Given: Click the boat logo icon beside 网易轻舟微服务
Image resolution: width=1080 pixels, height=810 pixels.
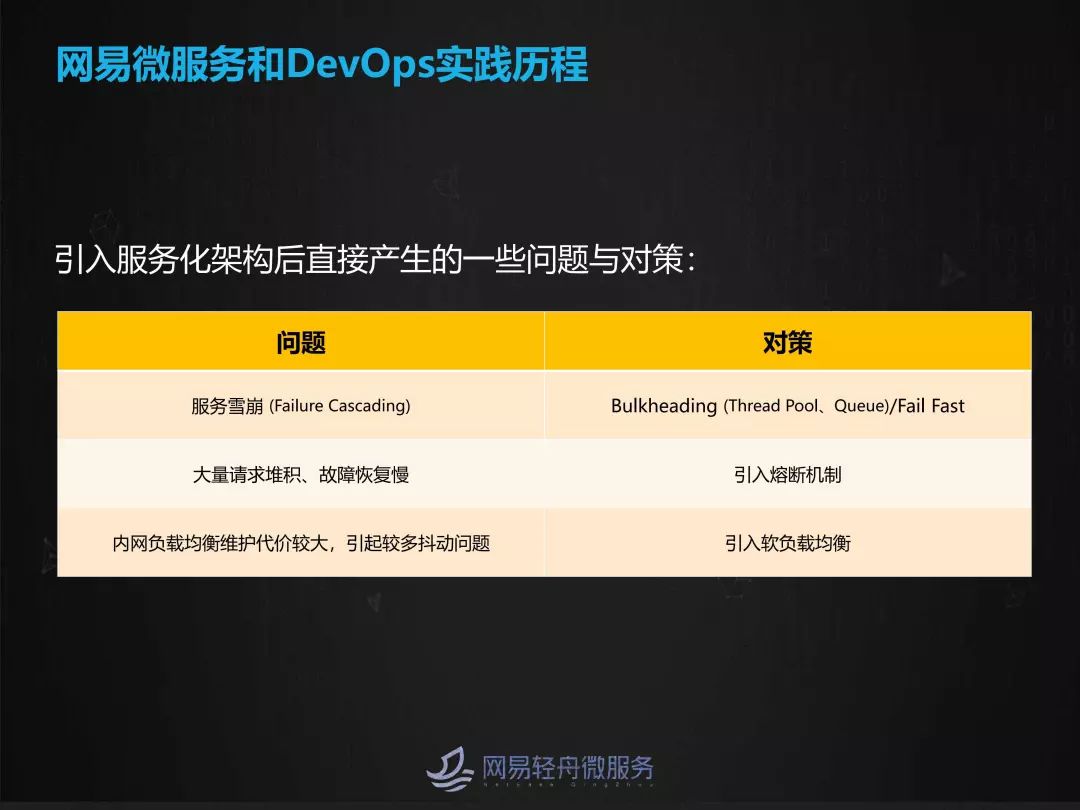Looking at the screenshot, I should pyautogui.click(x=450, y=768).
